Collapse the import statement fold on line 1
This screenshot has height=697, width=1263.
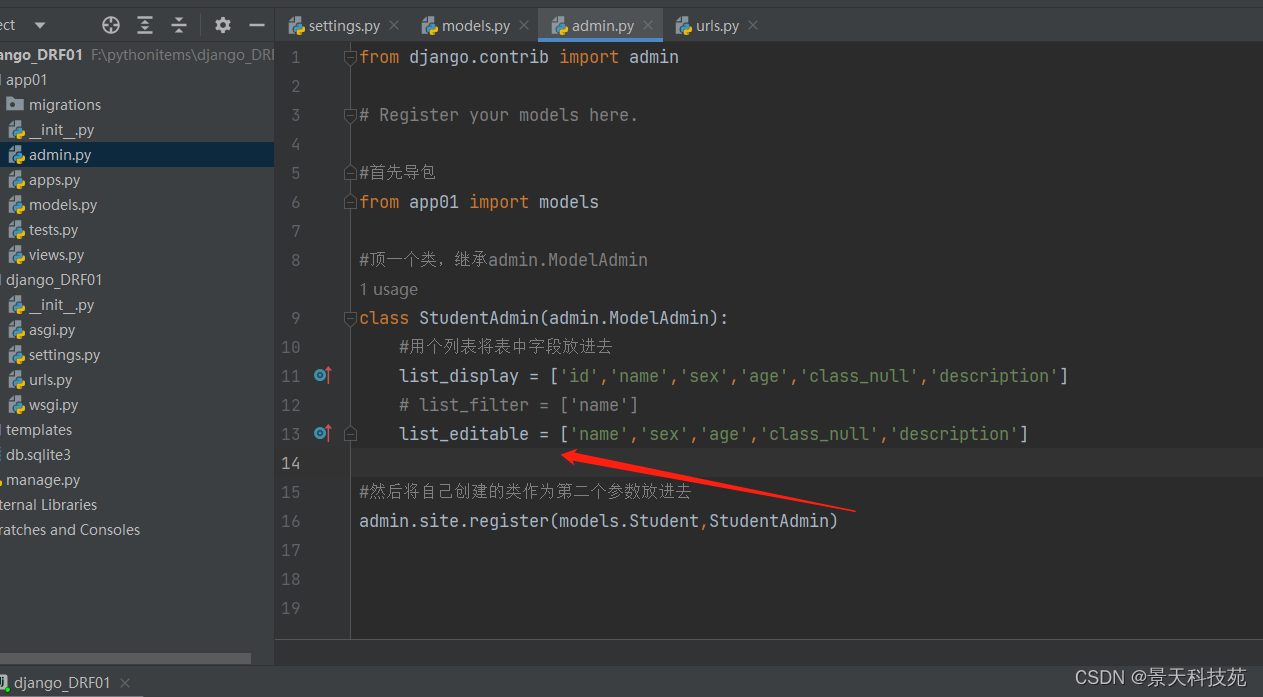(x=349, y=57)
